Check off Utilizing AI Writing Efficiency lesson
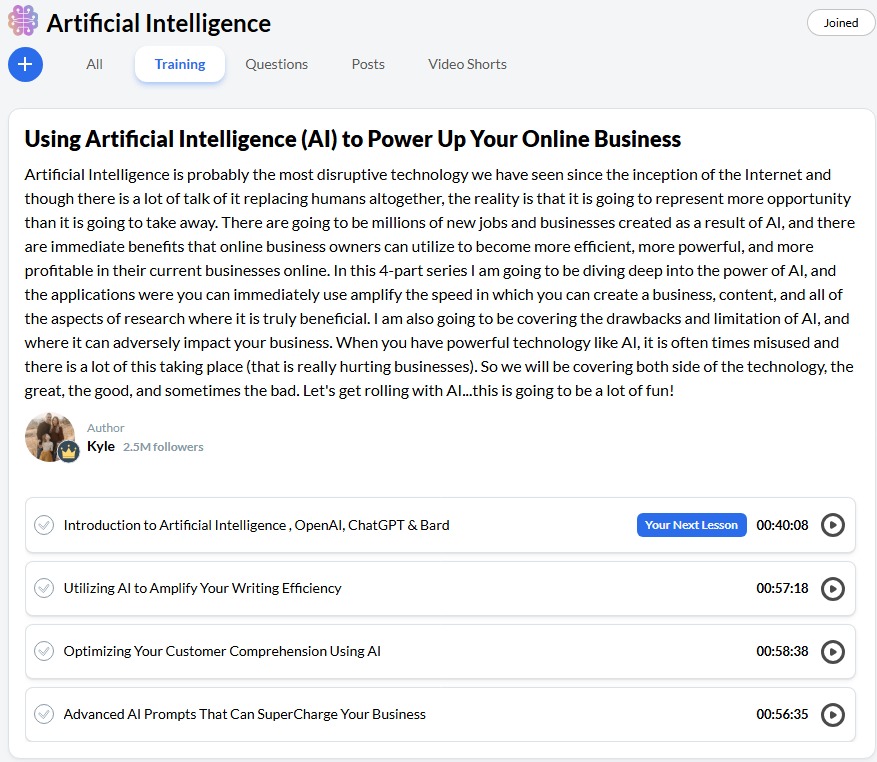 click(x=44, y=588)
